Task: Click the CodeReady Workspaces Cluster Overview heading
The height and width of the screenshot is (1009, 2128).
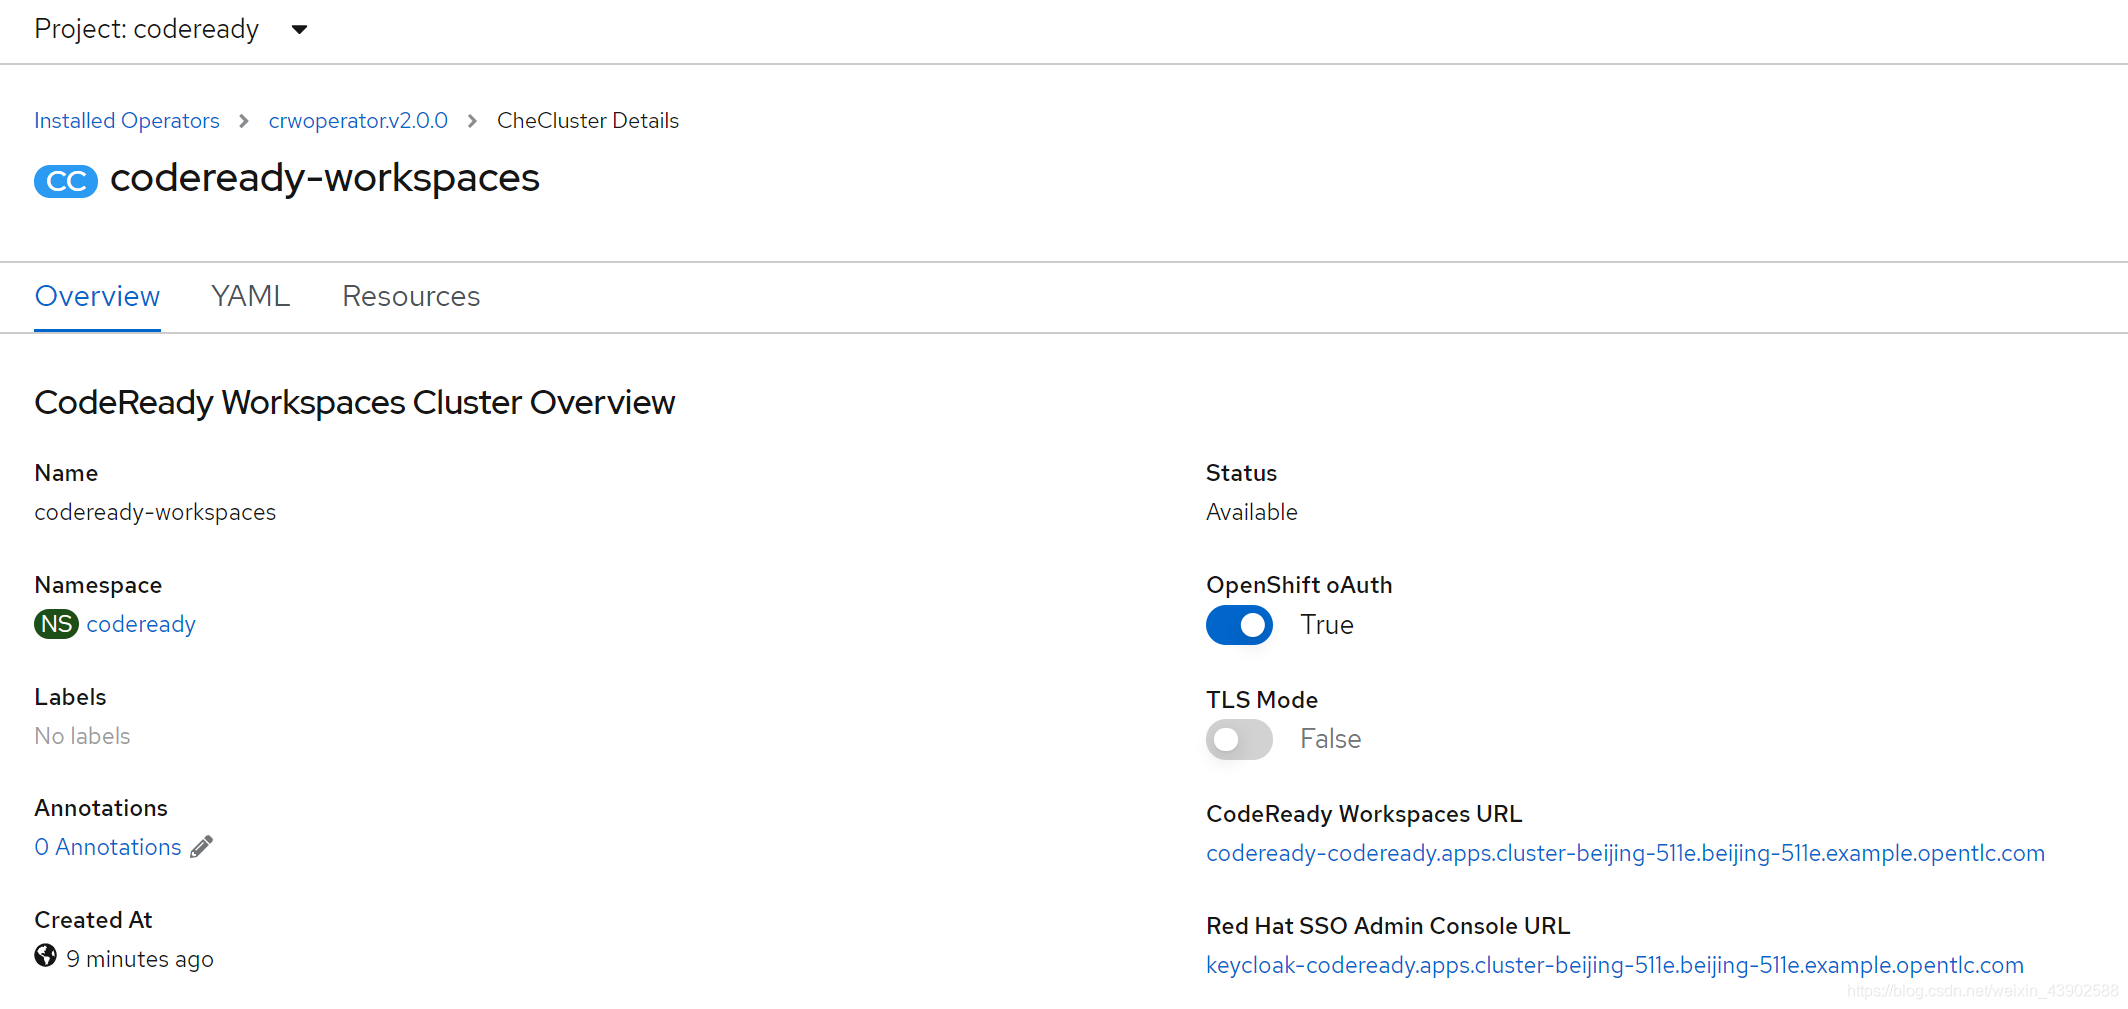Action: coord(355,402)
